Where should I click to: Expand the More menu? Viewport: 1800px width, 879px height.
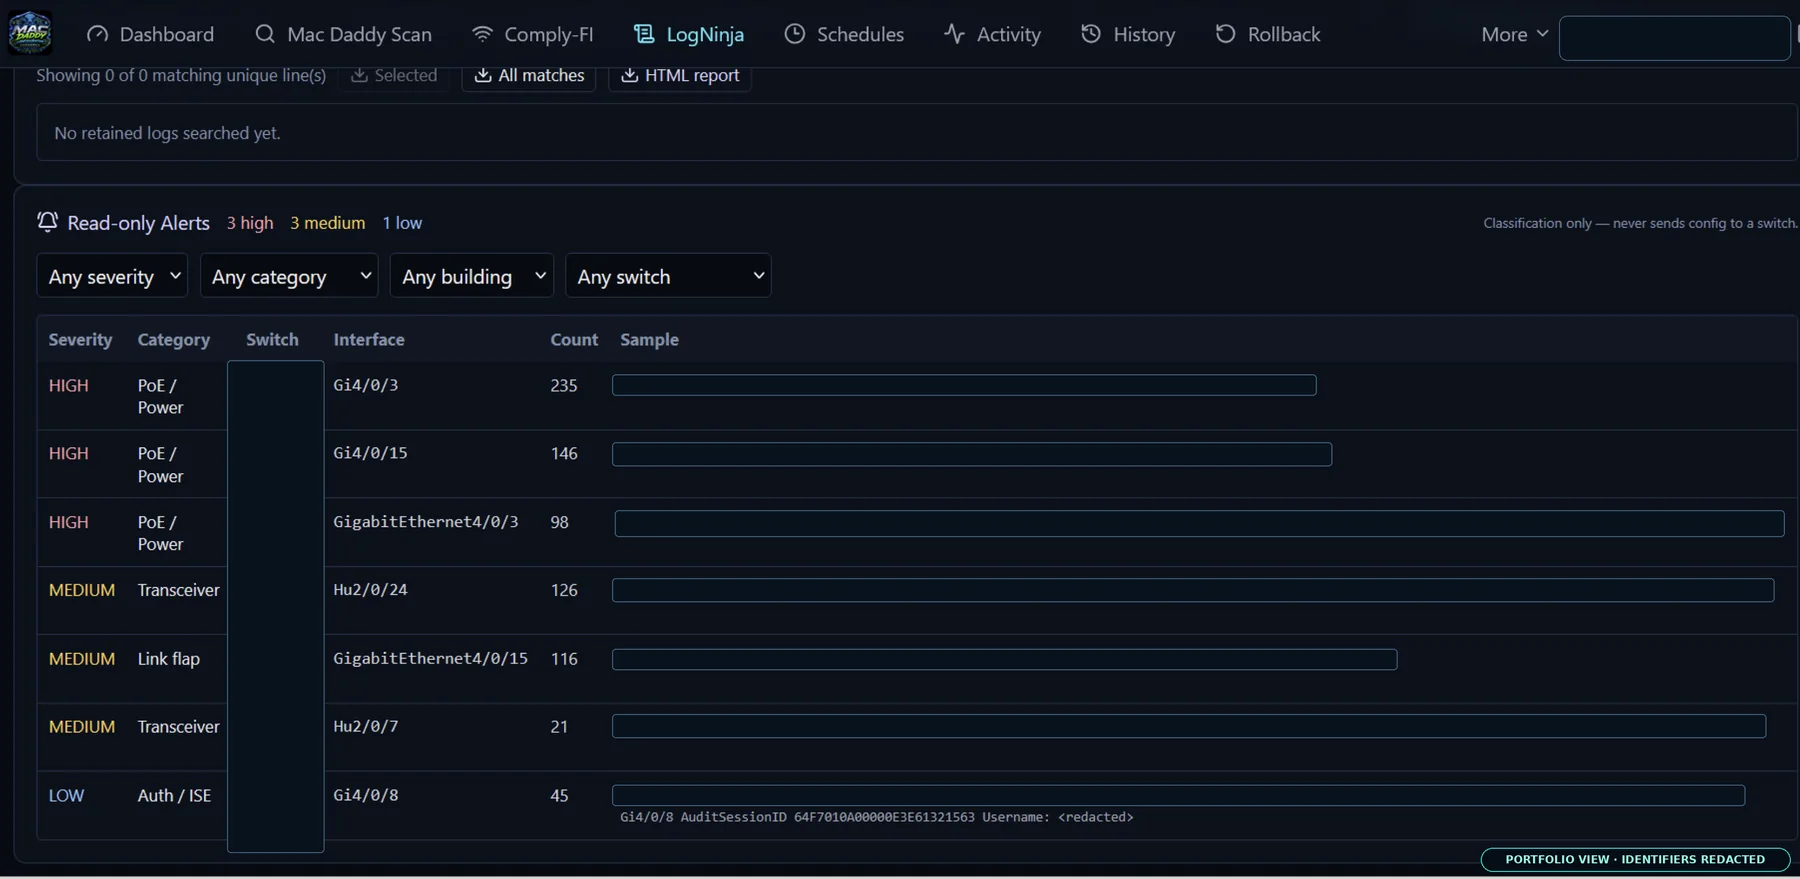click(x=1515, y=34)
